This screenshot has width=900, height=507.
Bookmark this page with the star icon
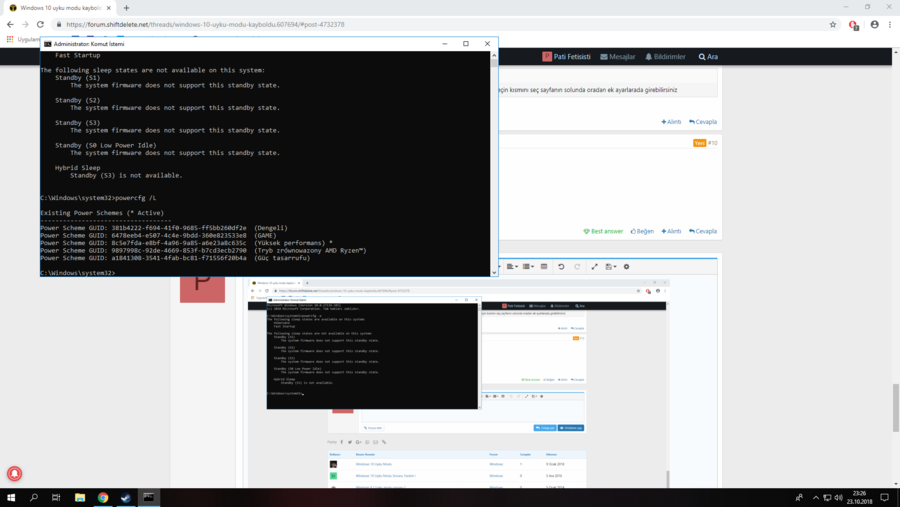coord(832,24)
